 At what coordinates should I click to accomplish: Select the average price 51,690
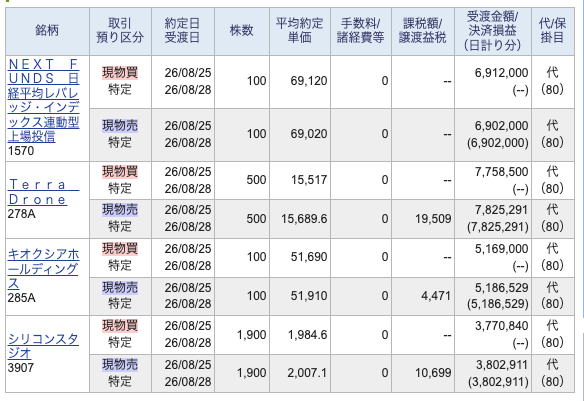click(x=309, y=257)
